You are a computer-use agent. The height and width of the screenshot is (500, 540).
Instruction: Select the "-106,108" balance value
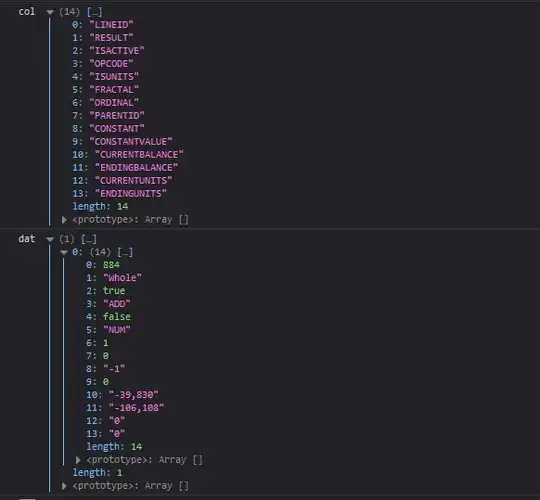click(136, 408)
